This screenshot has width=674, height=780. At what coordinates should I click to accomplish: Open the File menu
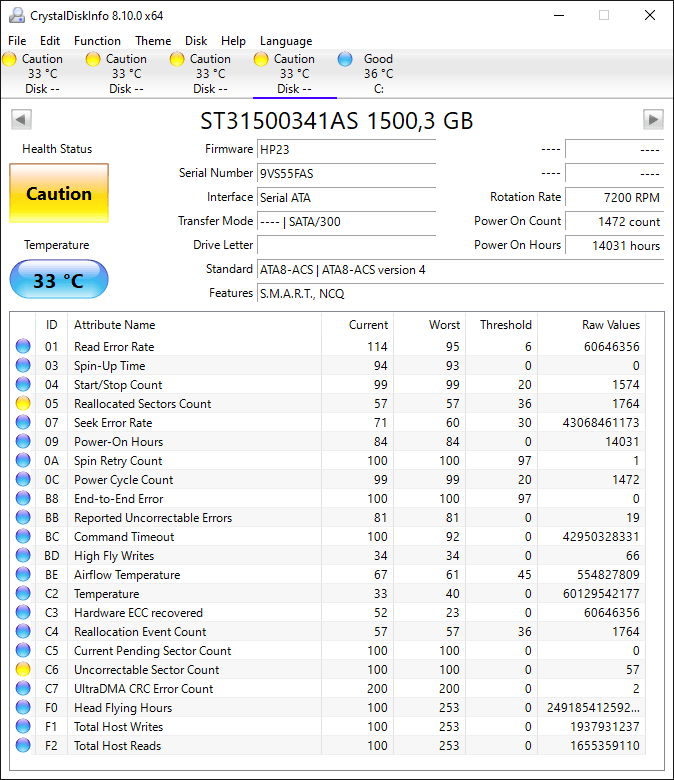(17, 41)
